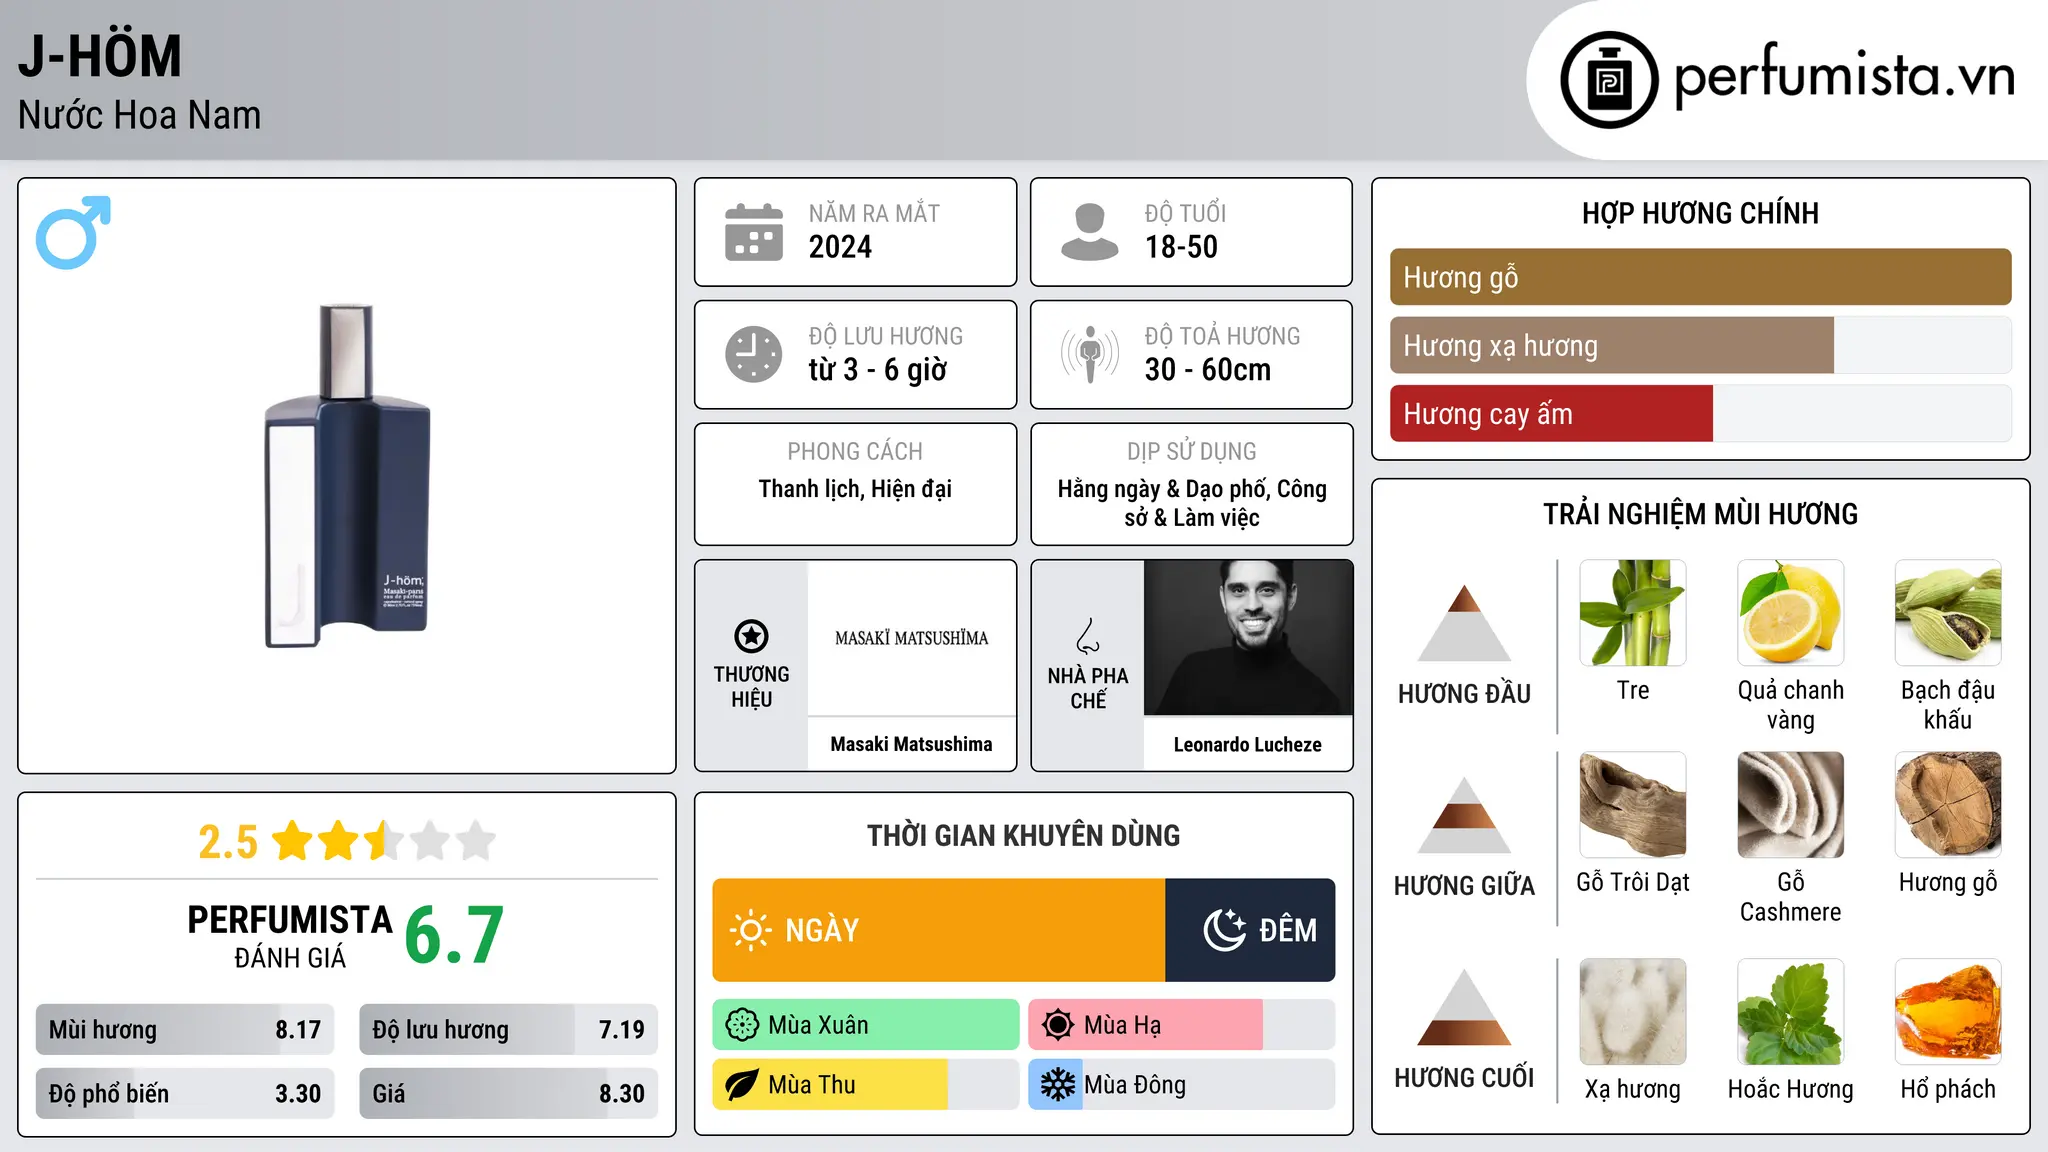Click the Leonardo Lucheze perfumer portrait
The image size is (2048, 1152).
(x=1248, y=638)
